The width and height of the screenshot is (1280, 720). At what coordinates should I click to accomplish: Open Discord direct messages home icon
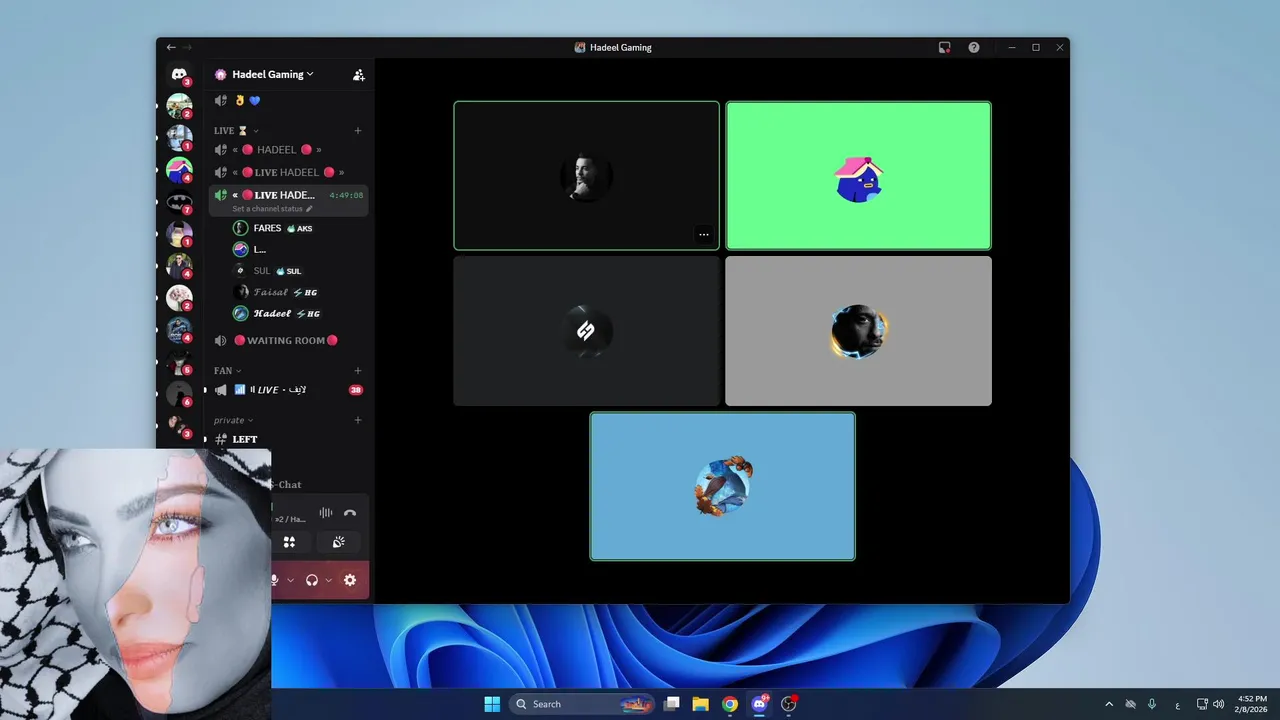[179, 74]
